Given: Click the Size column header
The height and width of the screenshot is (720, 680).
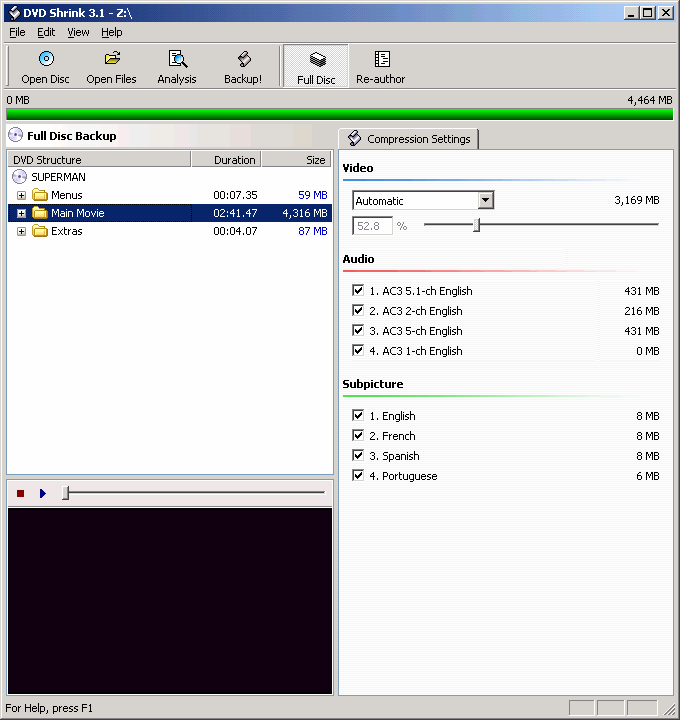Looking at the screenshot, I should (297, 160).
